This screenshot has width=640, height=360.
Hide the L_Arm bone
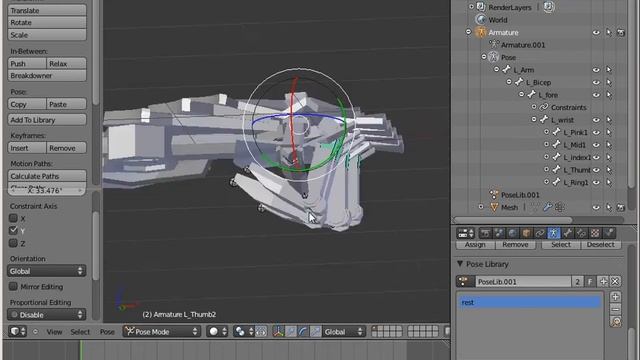click(596, 70)
